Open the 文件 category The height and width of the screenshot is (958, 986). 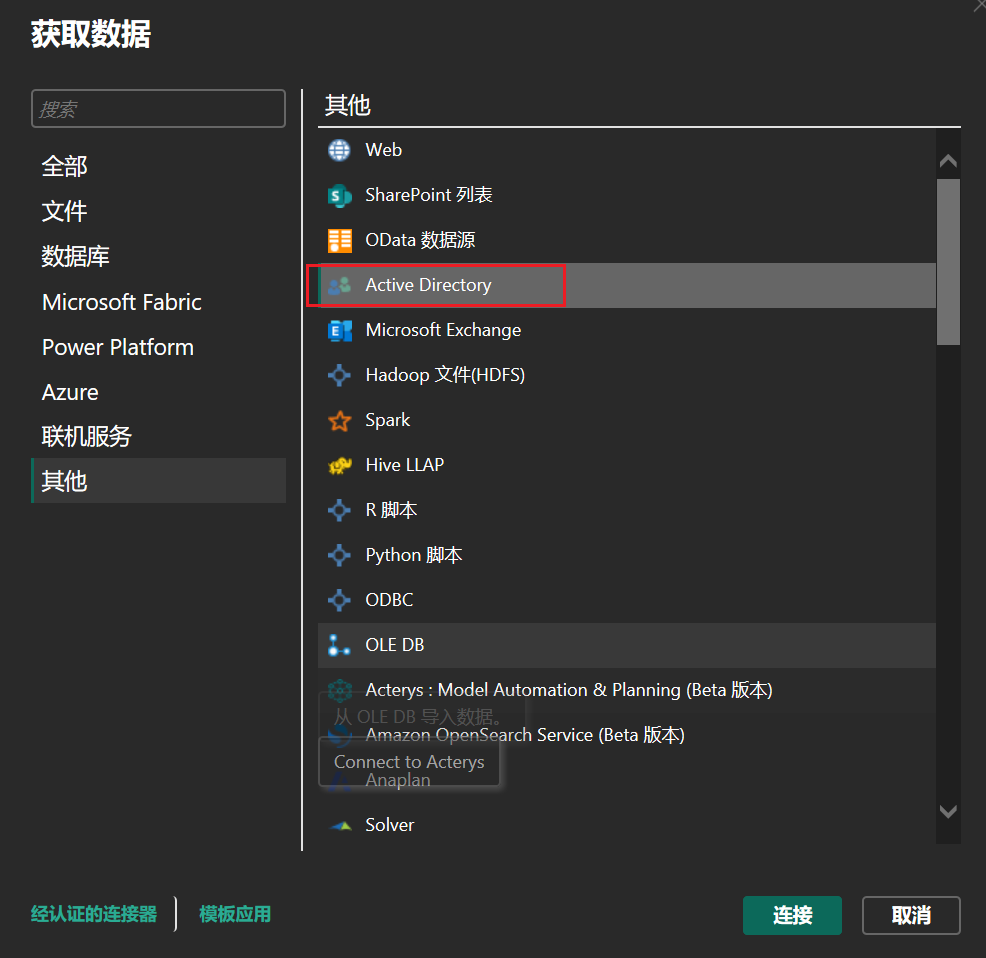158,211
